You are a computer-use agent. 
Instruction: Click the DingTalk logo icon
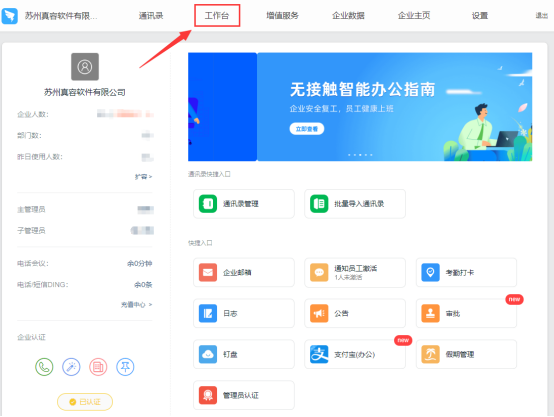tap(10, 16)
